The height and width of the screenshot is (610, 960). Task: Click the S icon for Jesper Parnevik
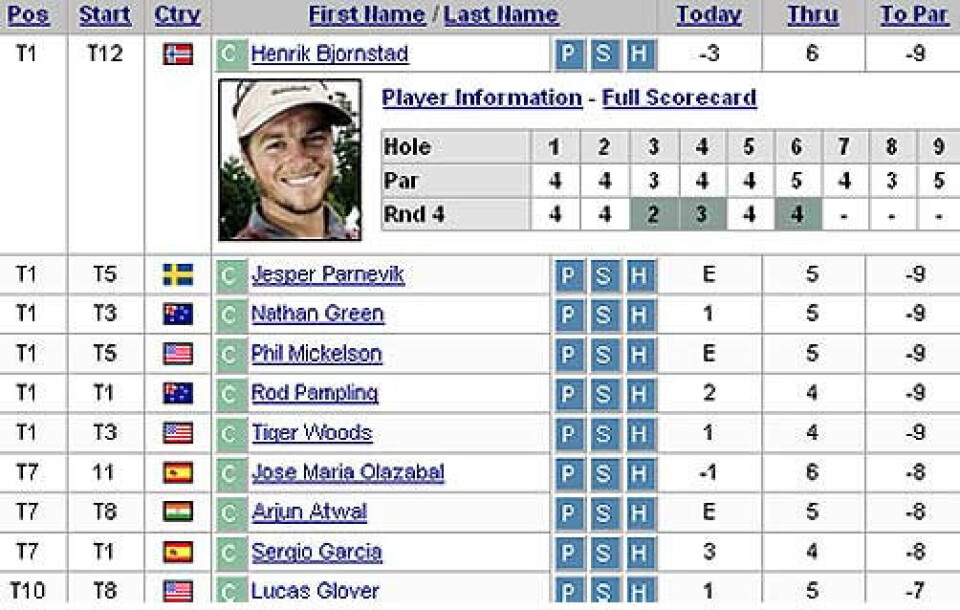[603, 275]
